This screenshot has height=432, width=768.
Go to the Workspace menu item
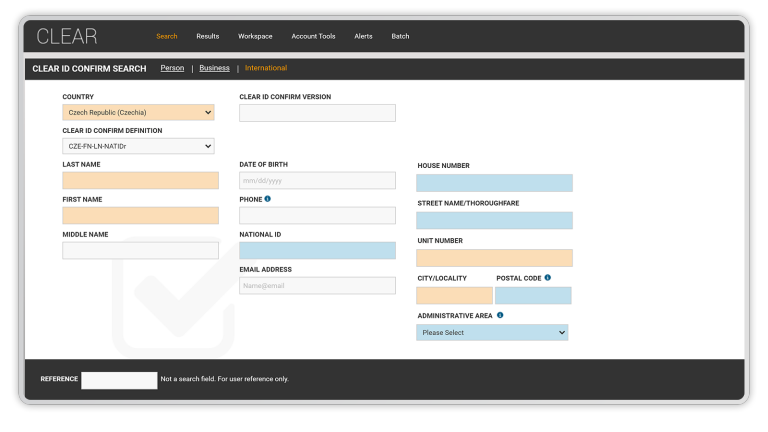point(255,37)
